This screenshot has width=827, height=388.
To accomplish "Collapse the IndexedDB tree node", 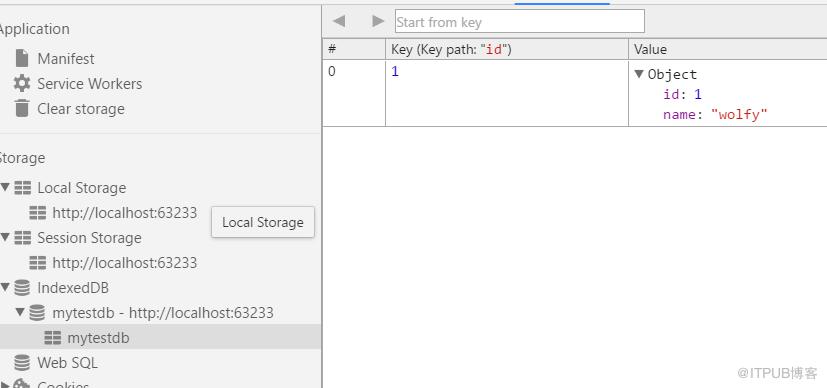I will [5, 287].
